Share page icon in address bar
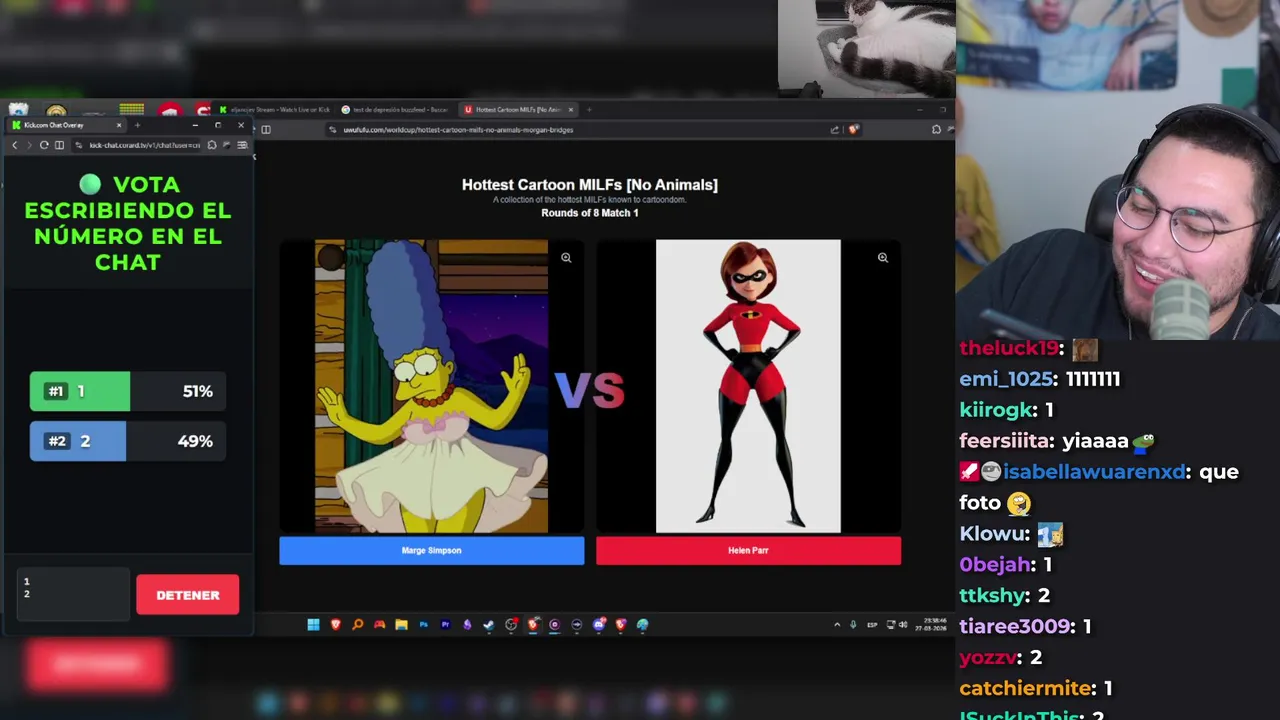Viewport: 1280px width, 720px height. 834,129
